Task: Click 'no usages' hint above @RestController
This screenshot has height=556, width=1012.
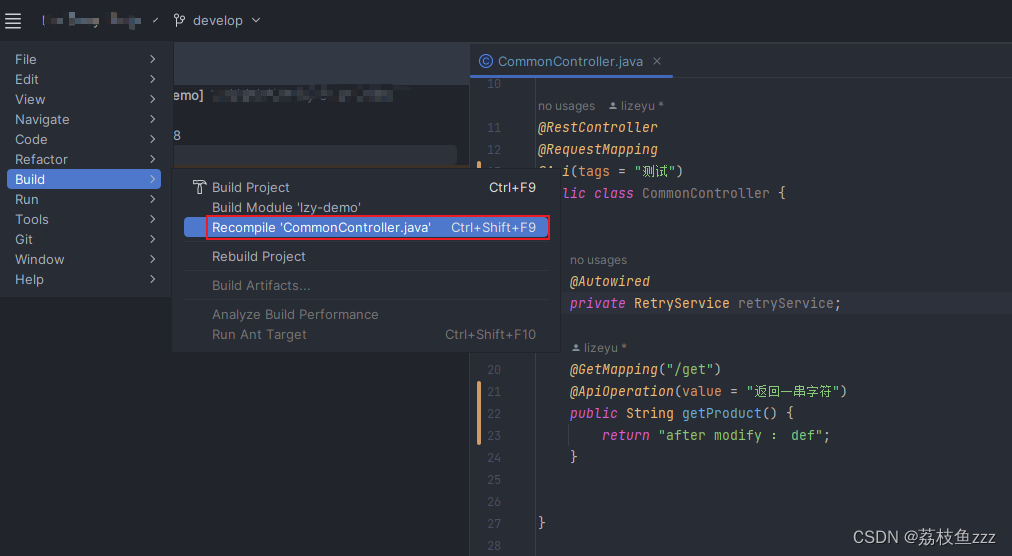Action: pos(567,106)
